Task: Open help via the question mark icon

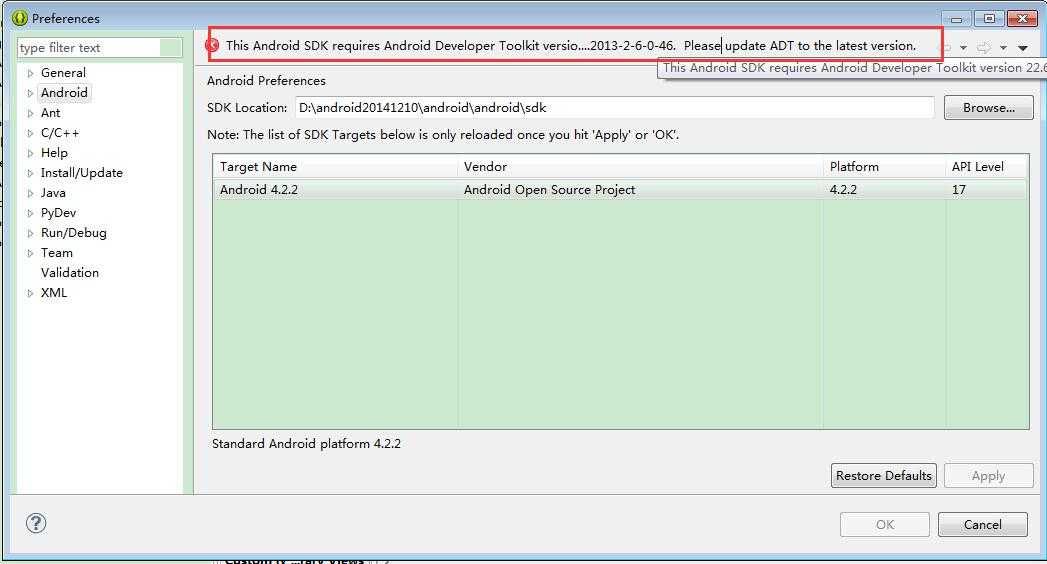Action: (x=36, y=523)
